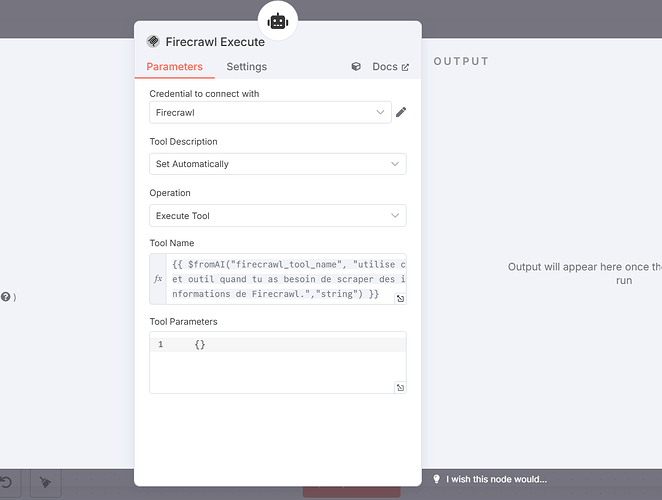Click the clean-up broom icon at bottom

[46, 482]
